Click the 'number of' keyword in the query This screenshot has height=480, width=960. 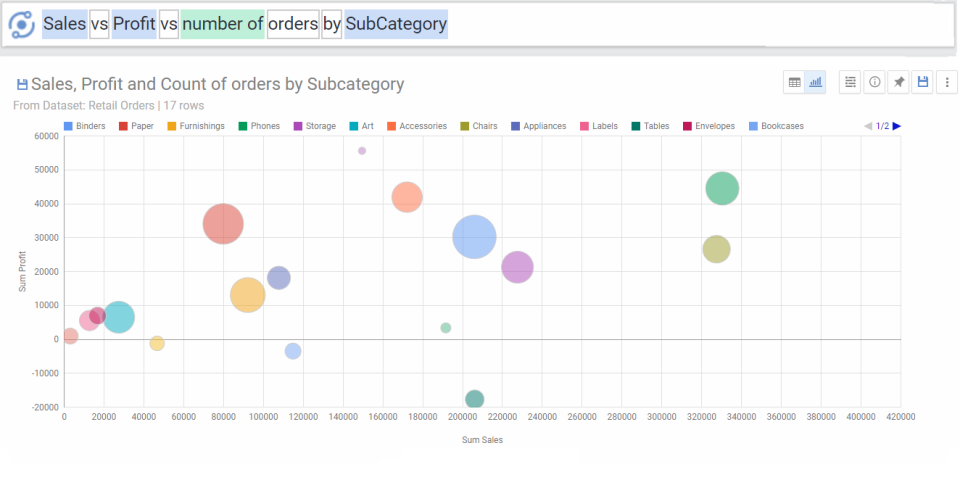222,24
